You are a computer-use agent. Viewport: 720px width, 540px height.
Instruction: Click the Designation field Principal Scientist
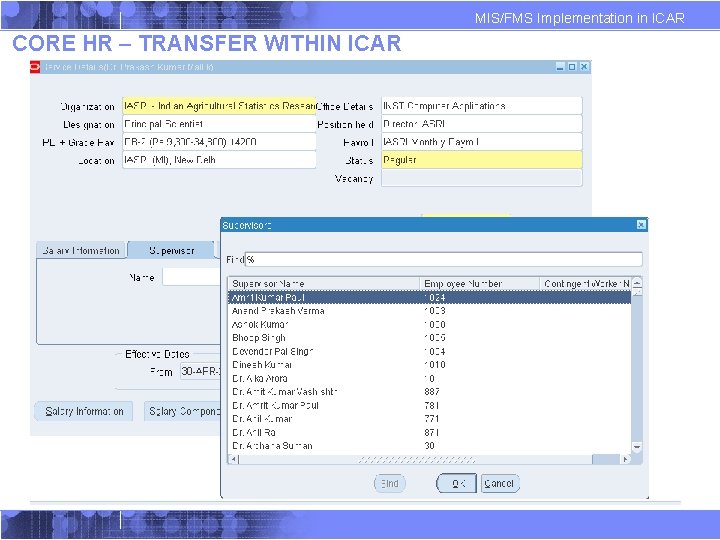219,124
